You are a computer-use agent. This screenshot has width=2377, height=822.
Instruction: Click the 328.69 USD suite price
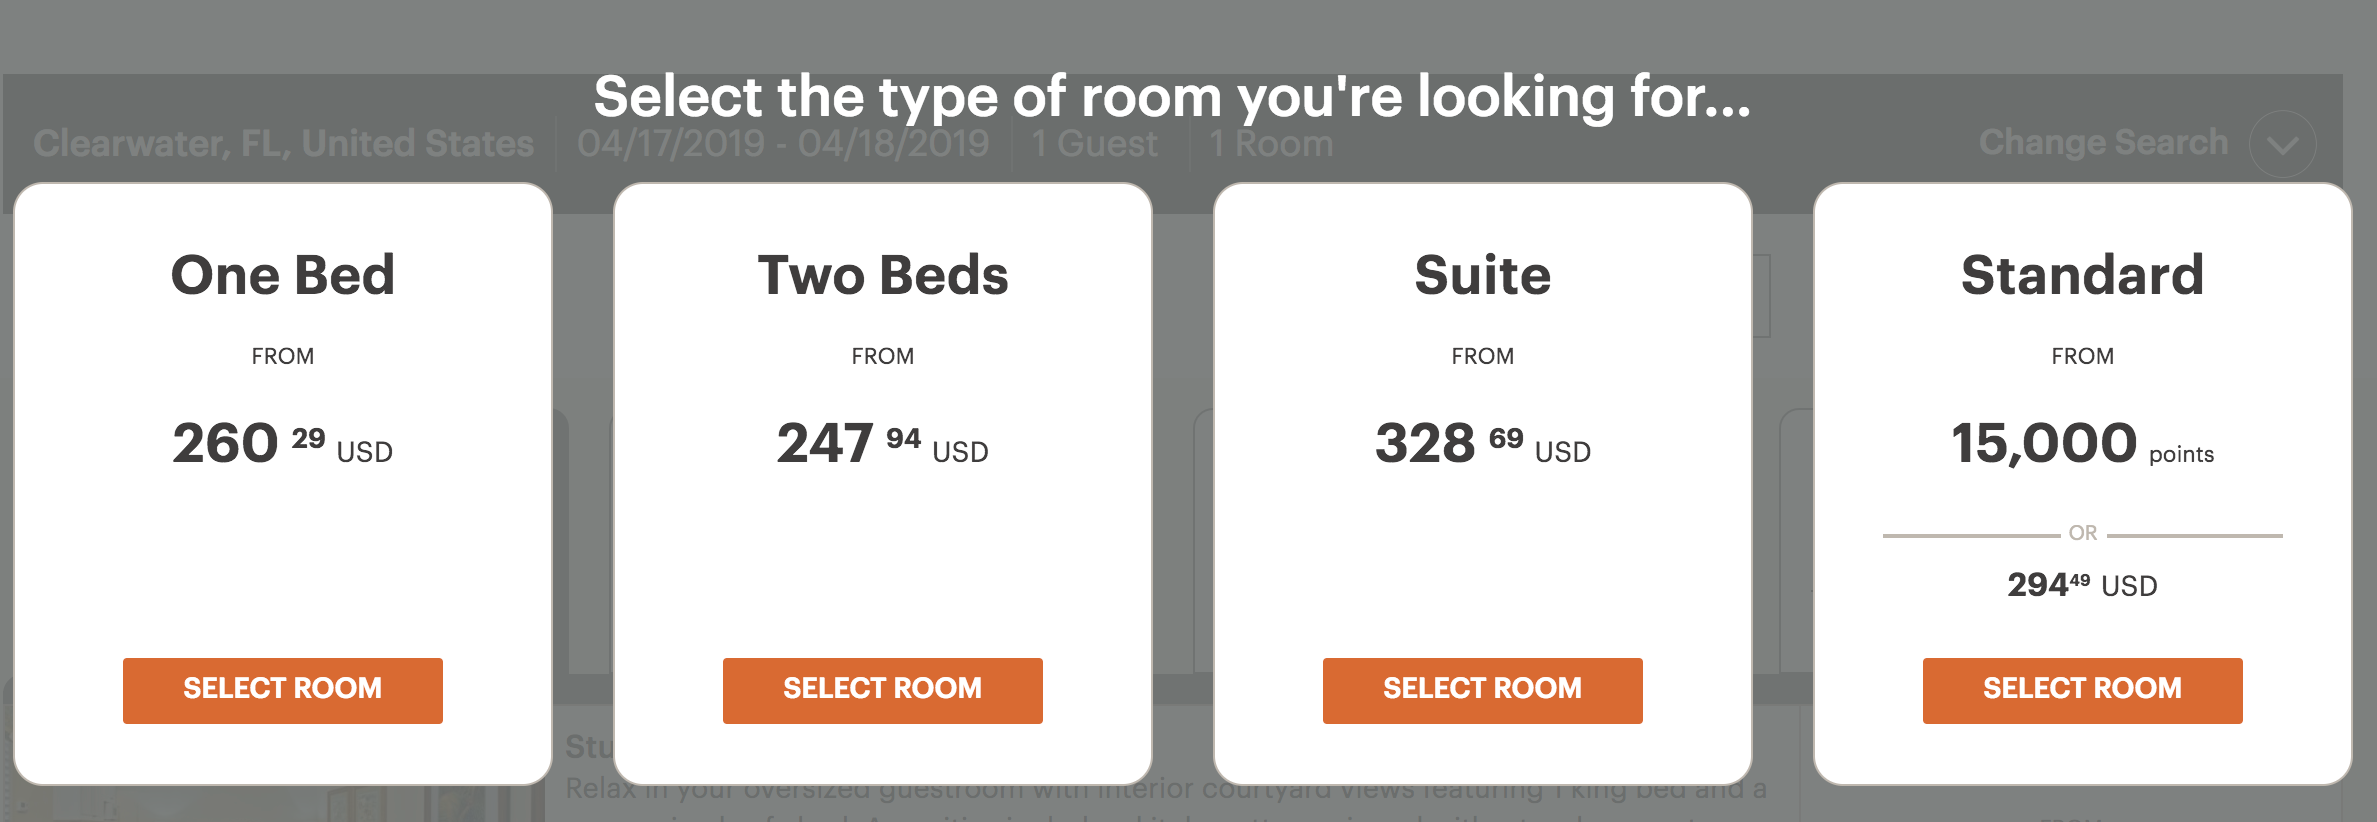click(1482, 443)
